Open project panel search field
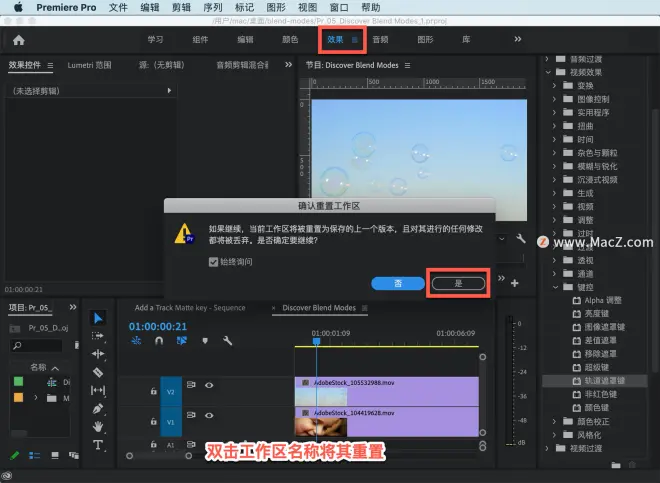 (36, 346)
